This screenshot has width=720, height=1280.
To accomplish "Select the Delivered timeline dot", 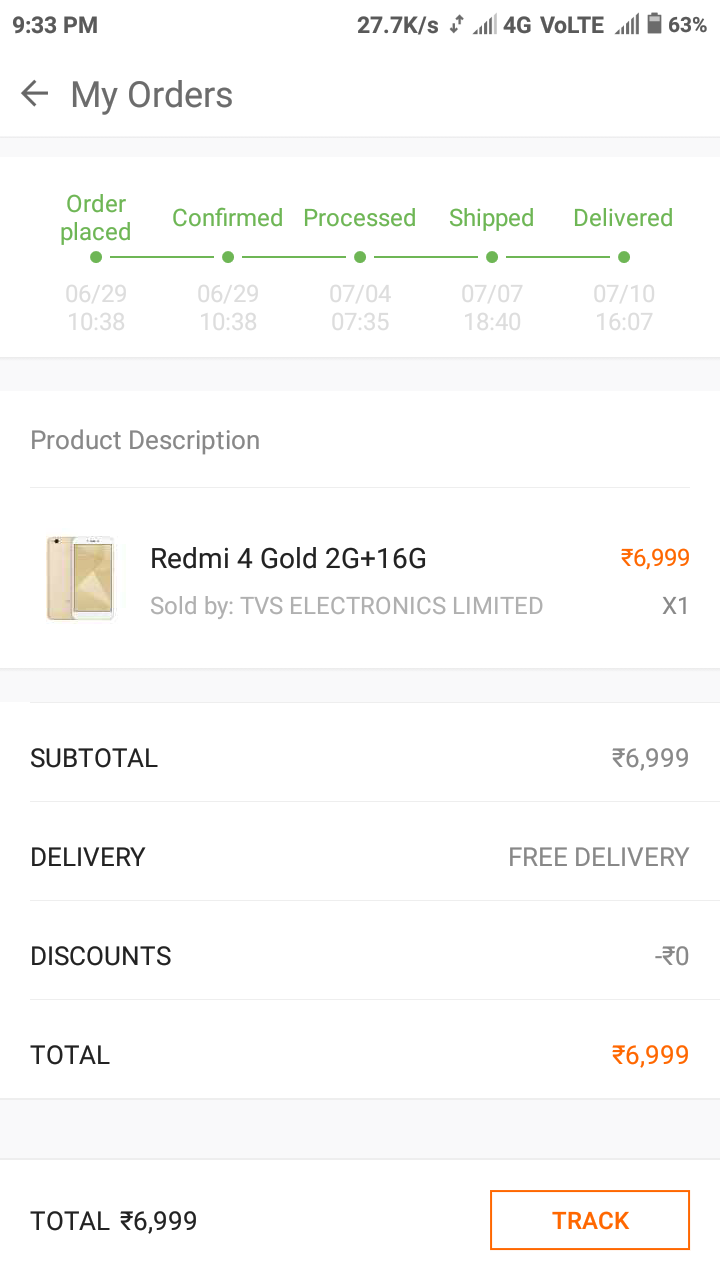I will coord(624,257).
